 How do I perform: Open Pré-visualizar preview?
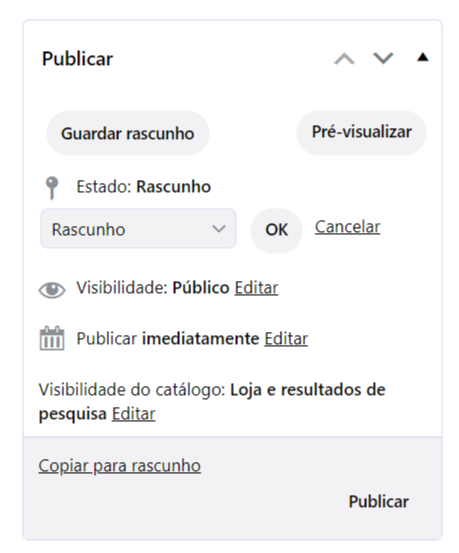pos(362,132)
